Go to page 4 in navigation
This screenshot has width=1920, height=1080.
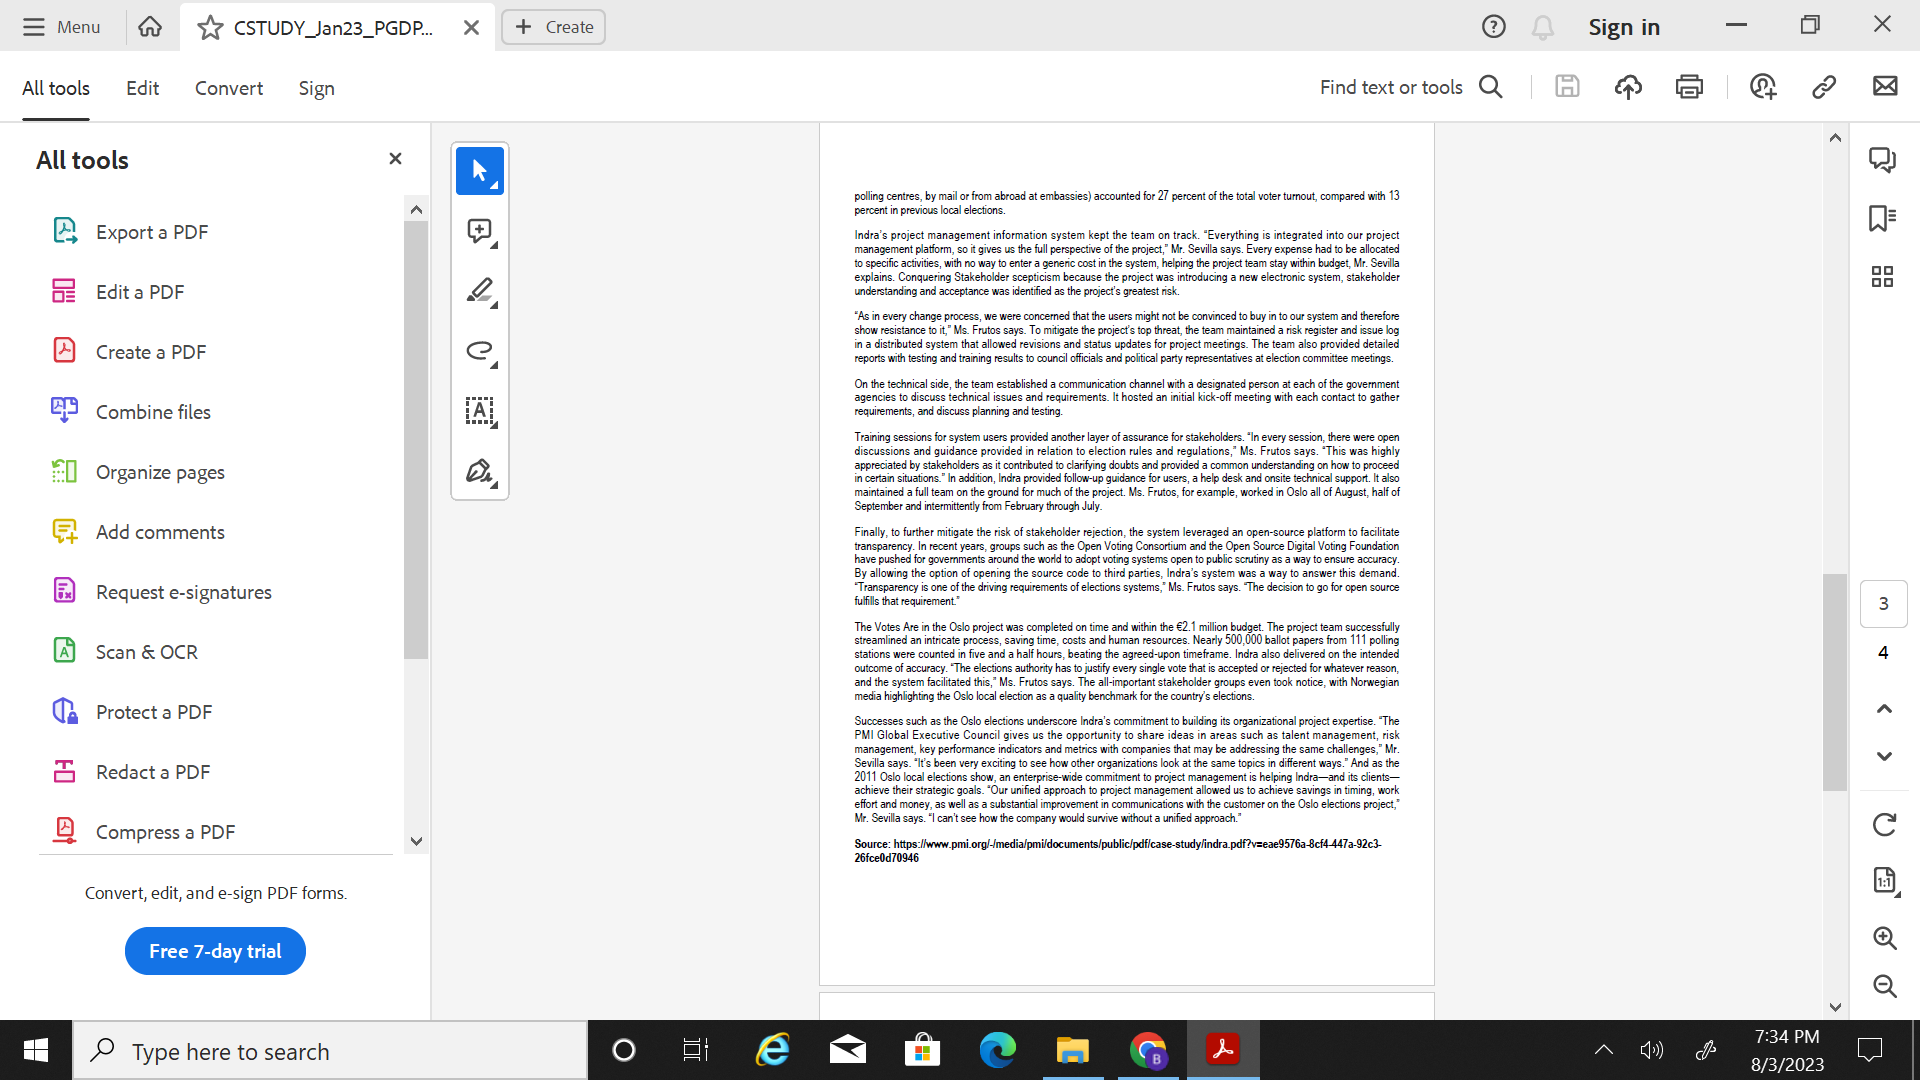[x=1883, y=652]
